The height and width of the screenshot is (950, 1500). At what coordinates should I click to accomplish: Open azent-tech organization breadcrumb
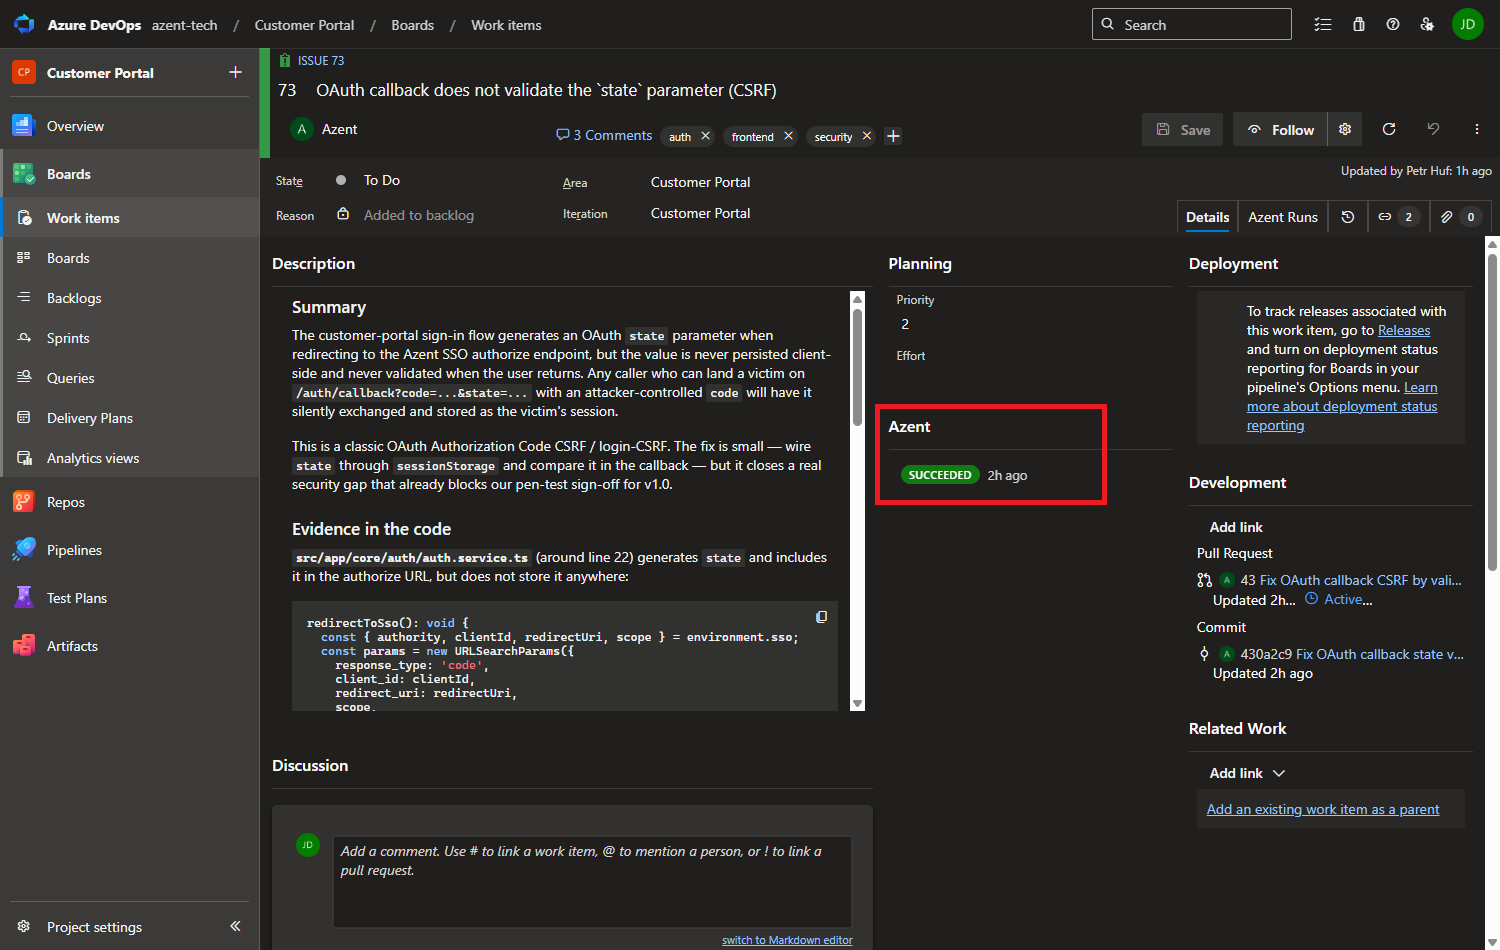tap(184, 25)
